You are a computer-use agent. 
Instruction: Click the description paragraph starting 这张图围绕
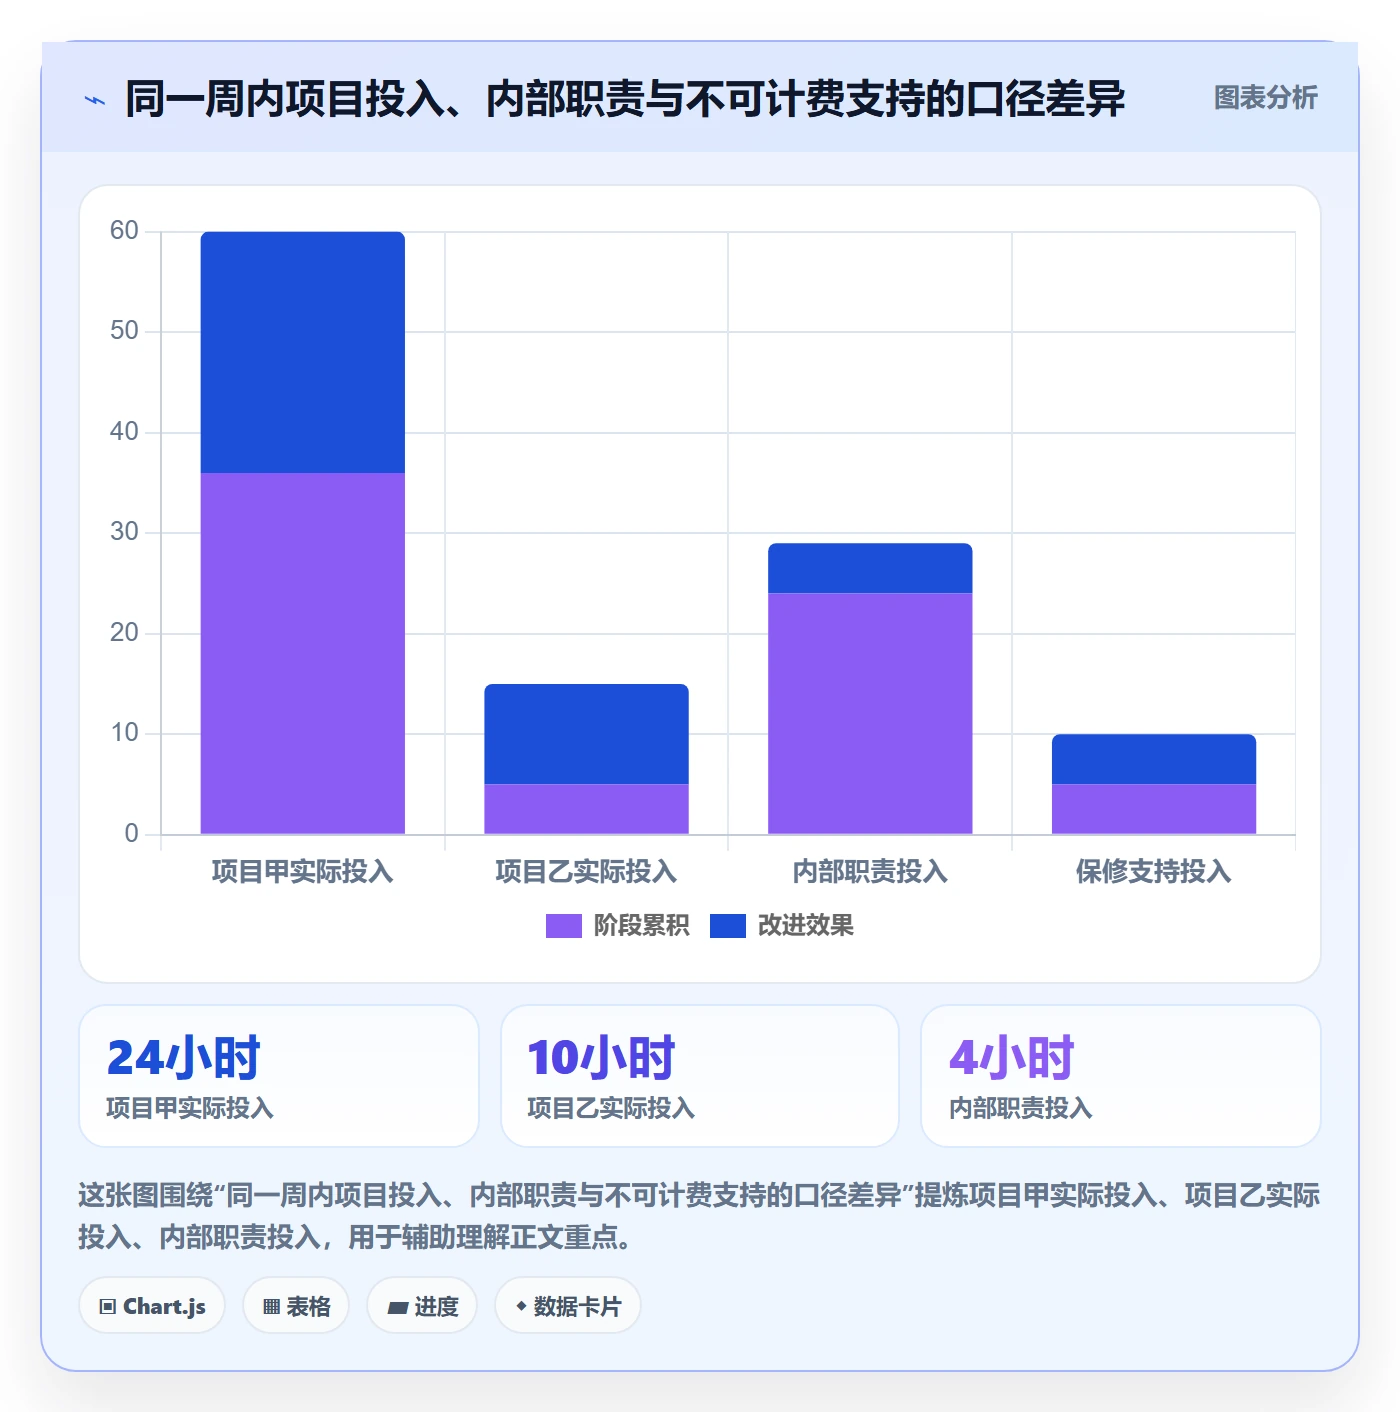[x=699, y=1216]
